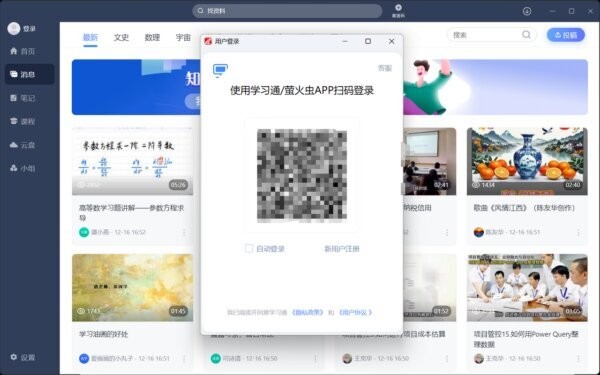Click the title 高等数学习题讲解——参数方程求导
The height and width of the screenshot is (375, 600).
pyautogui.click(x=132, y=213)
